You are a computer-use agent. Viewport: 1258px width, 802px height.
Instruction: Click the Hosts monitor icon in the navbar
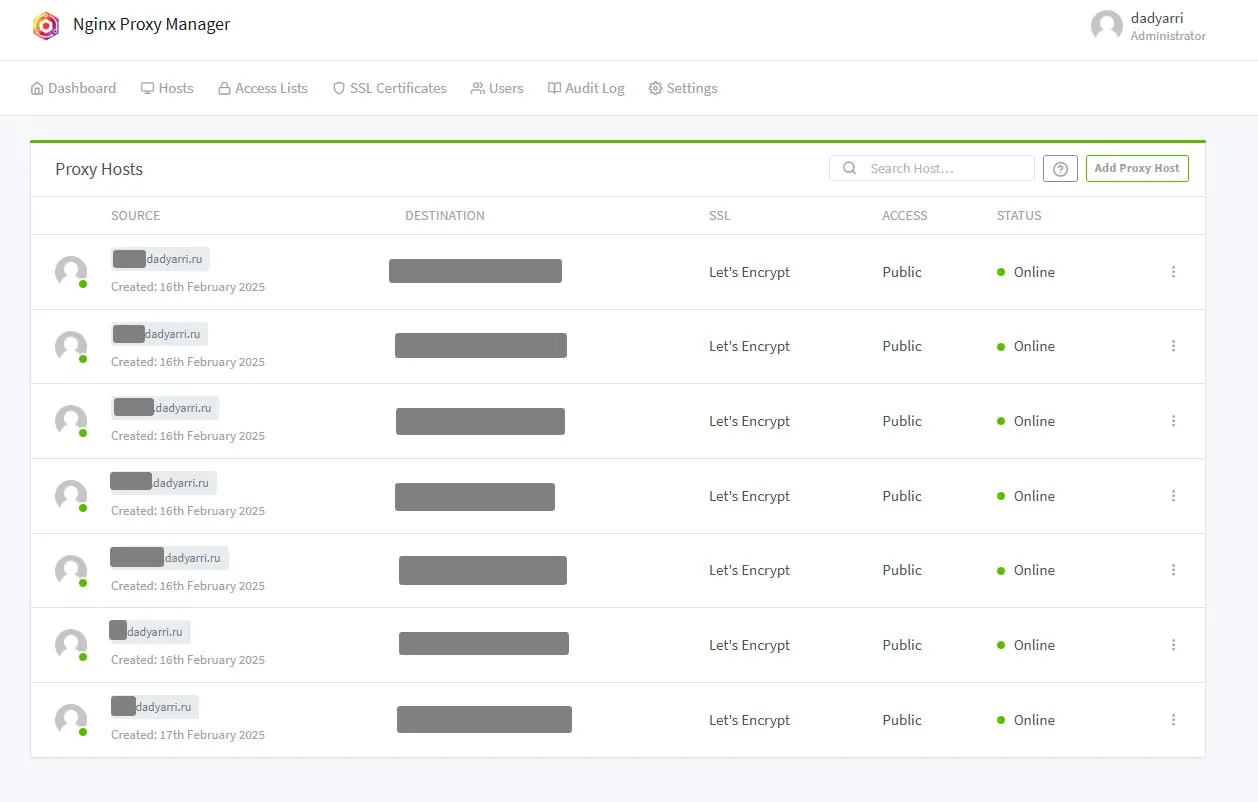145,88
